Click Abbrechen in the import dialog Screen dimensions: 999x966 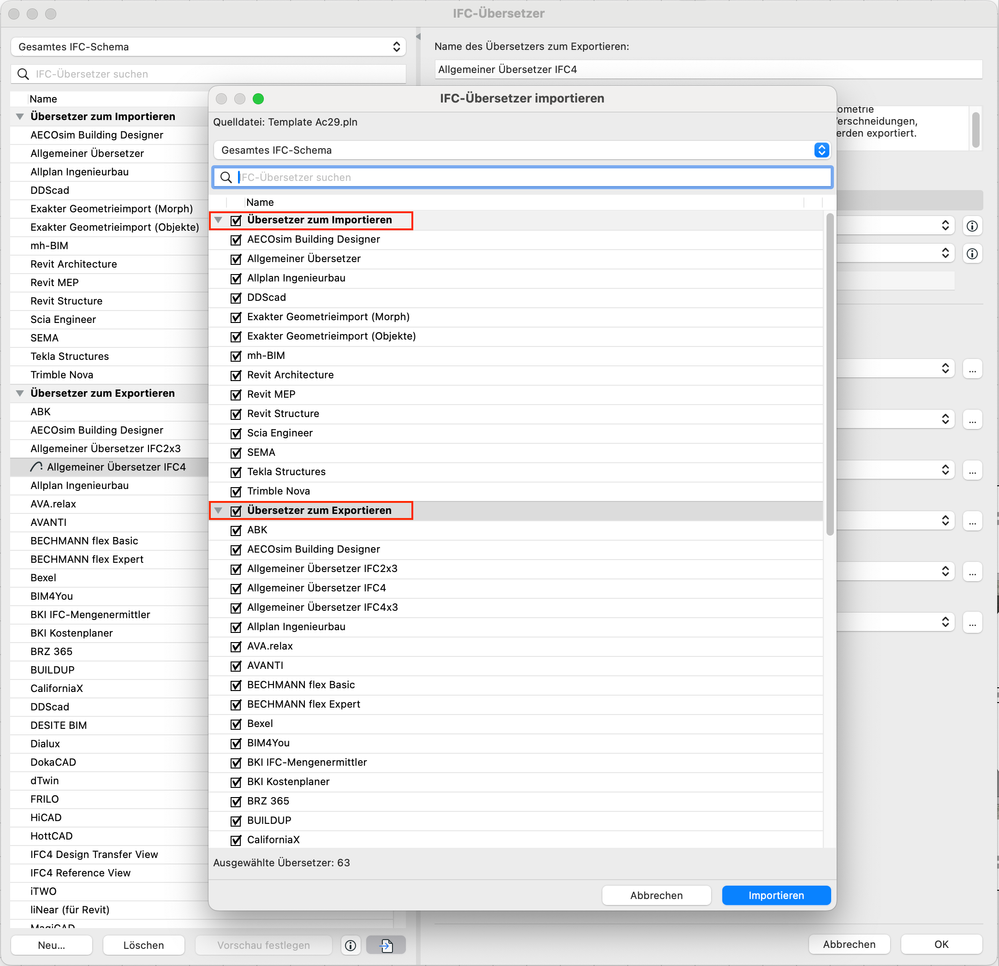(656, 895)
